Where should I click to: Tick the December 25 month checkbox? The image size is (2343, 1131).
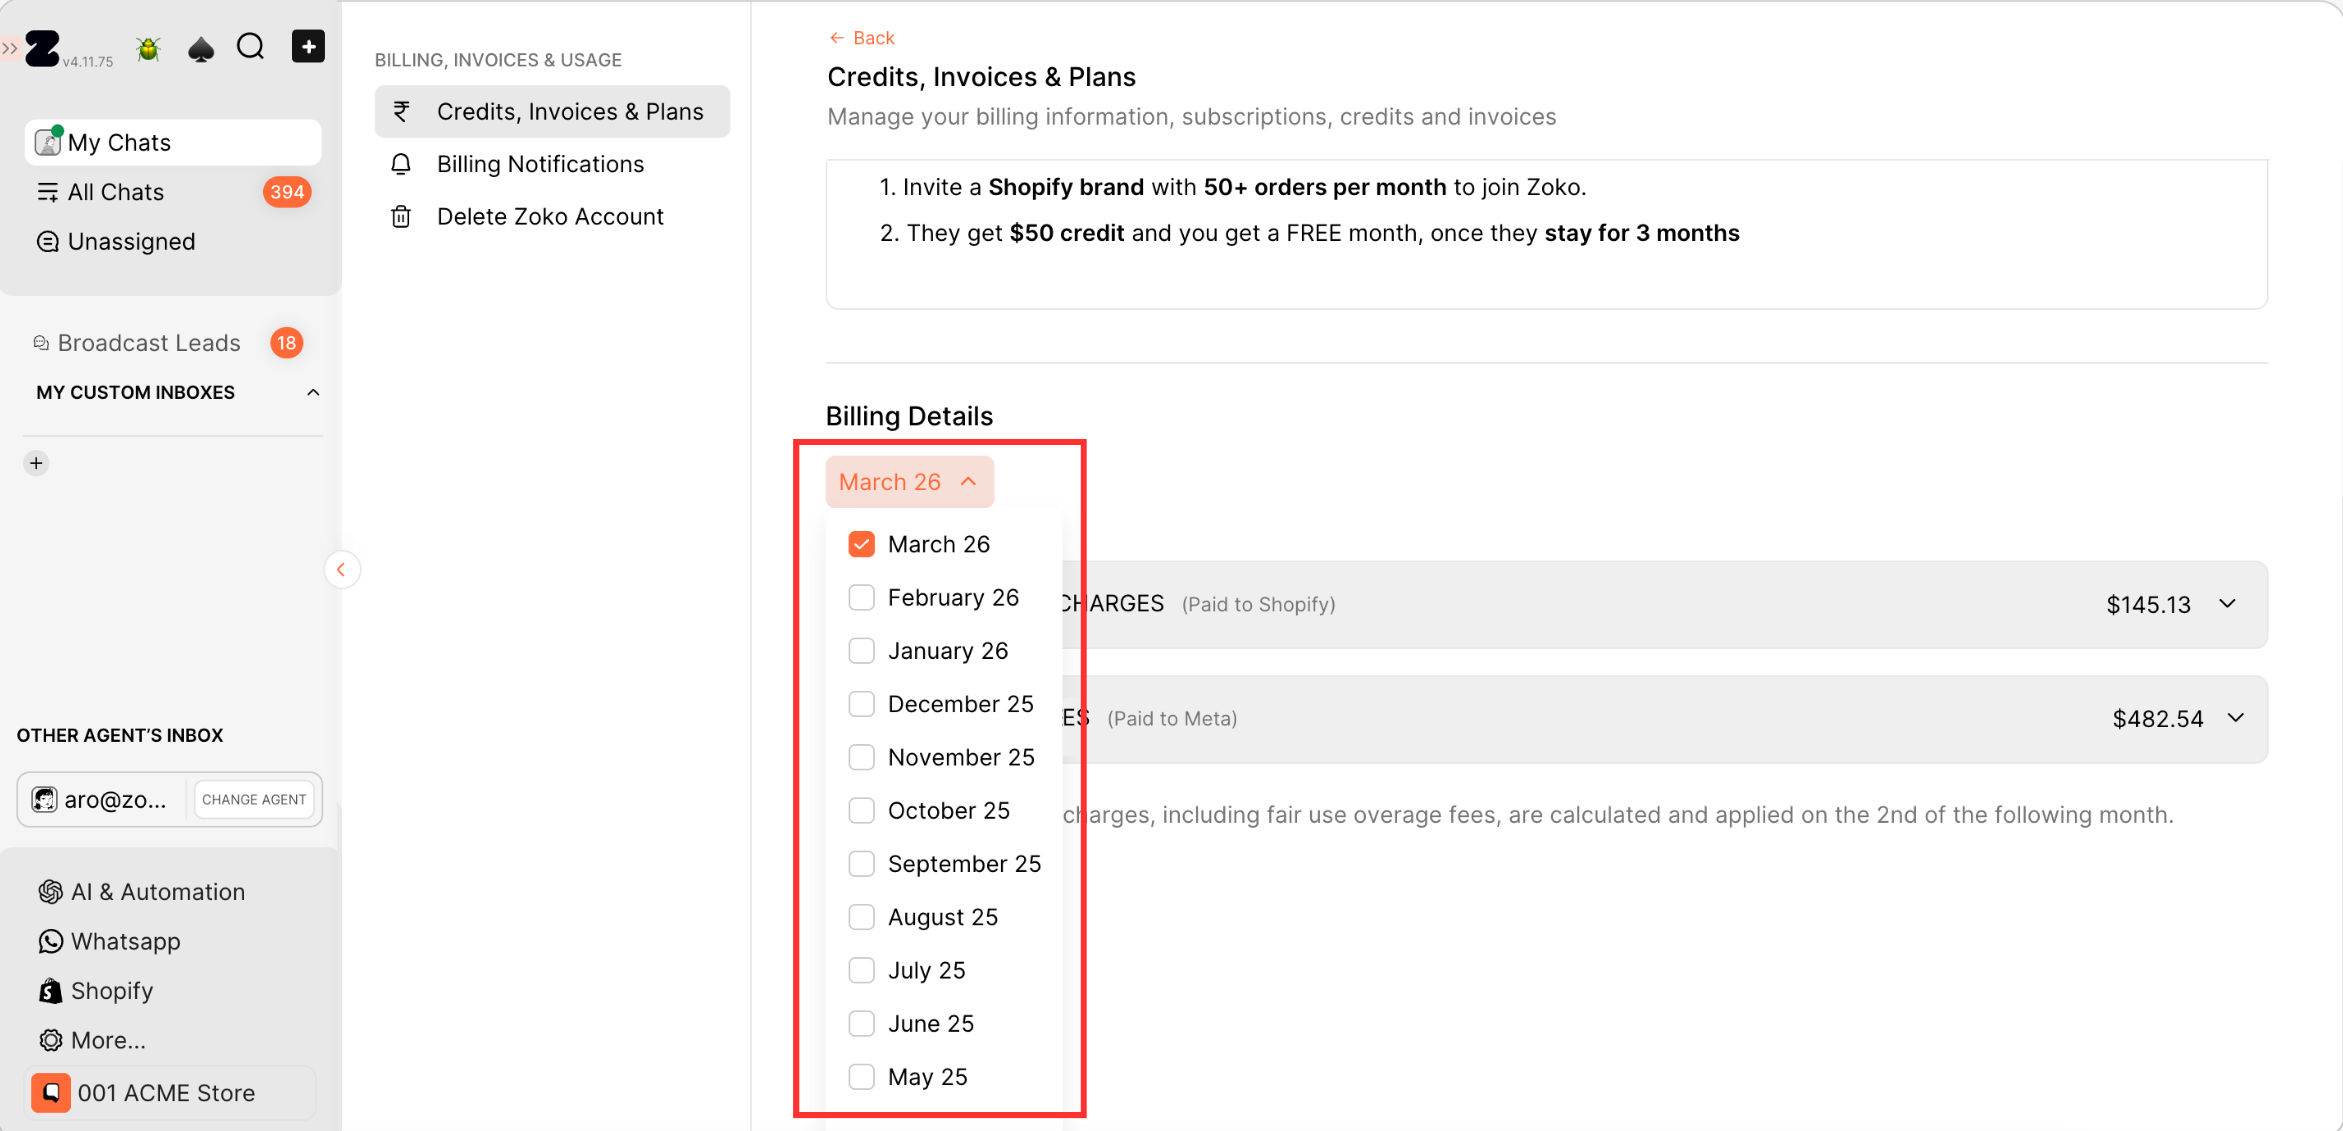click(x=861, y=704)
